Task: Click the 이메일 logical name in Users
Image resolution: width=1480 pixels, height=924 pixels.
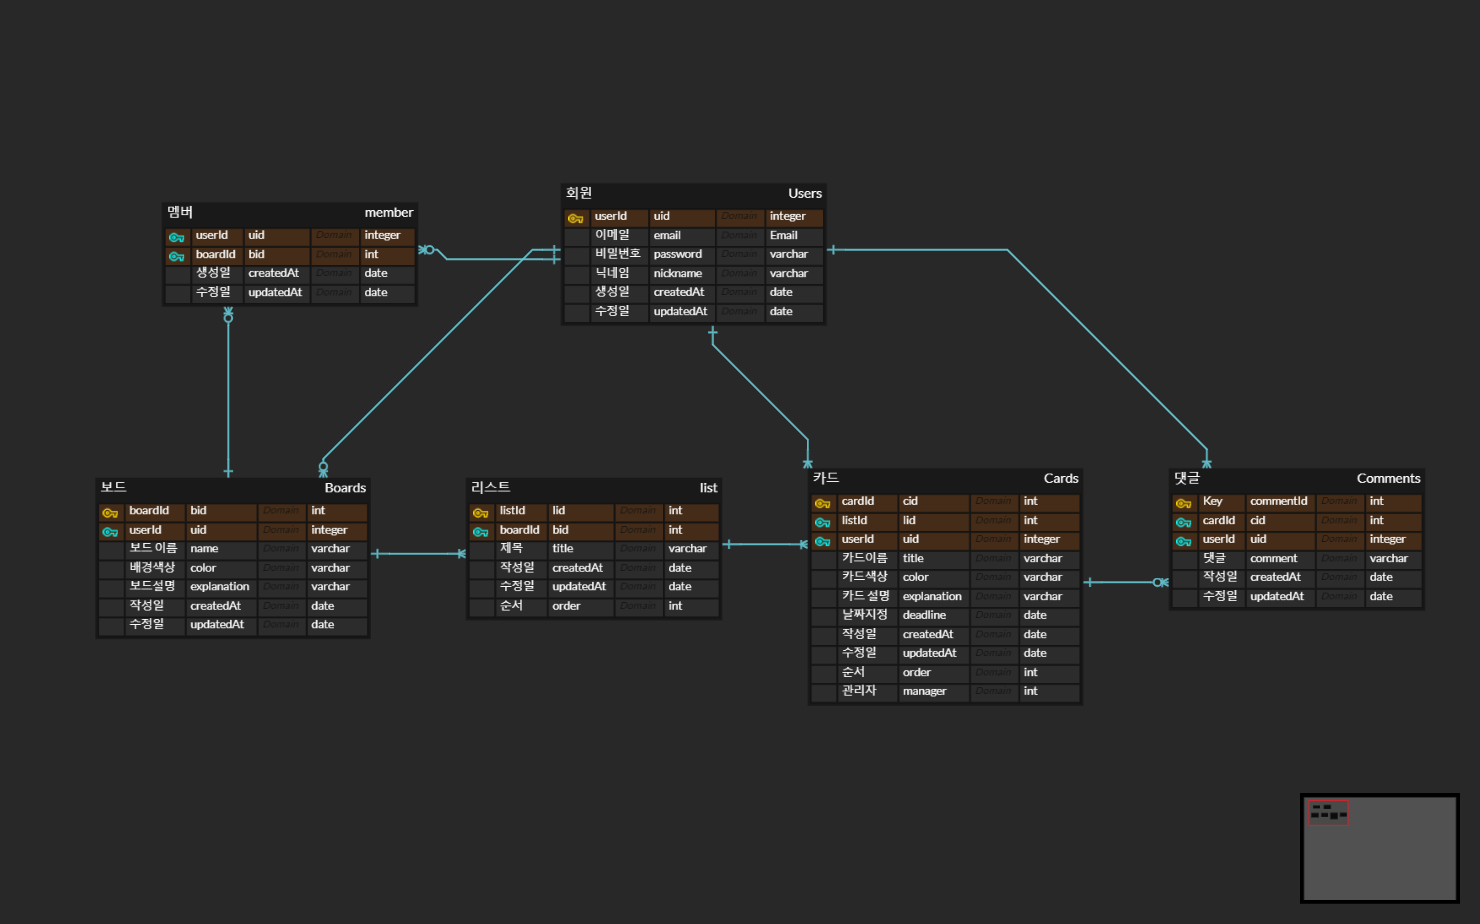Action: [613, 235]
